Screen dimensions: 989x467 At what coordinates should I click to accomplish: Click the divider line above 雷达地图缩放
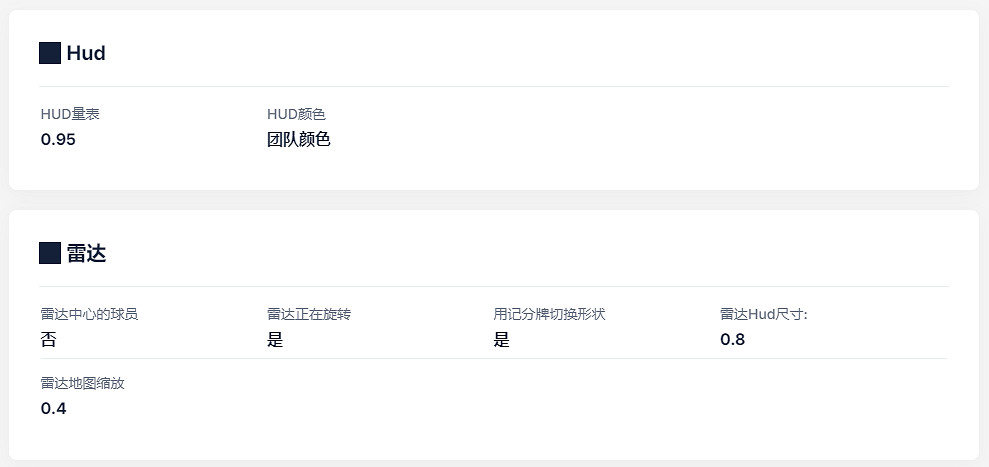pos(494,358)
